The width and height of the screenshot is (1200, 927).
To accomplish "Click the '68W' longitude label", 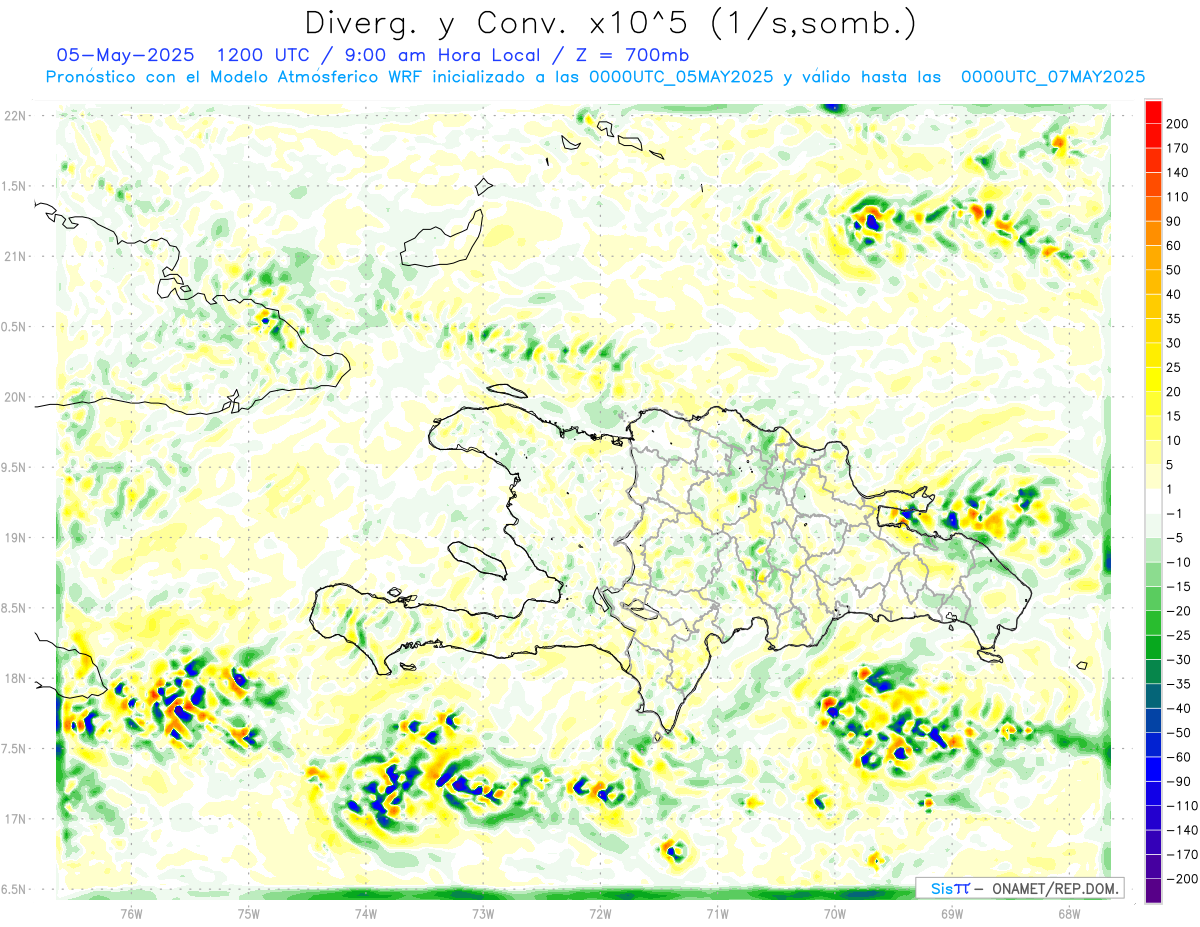I will 1068,913.
